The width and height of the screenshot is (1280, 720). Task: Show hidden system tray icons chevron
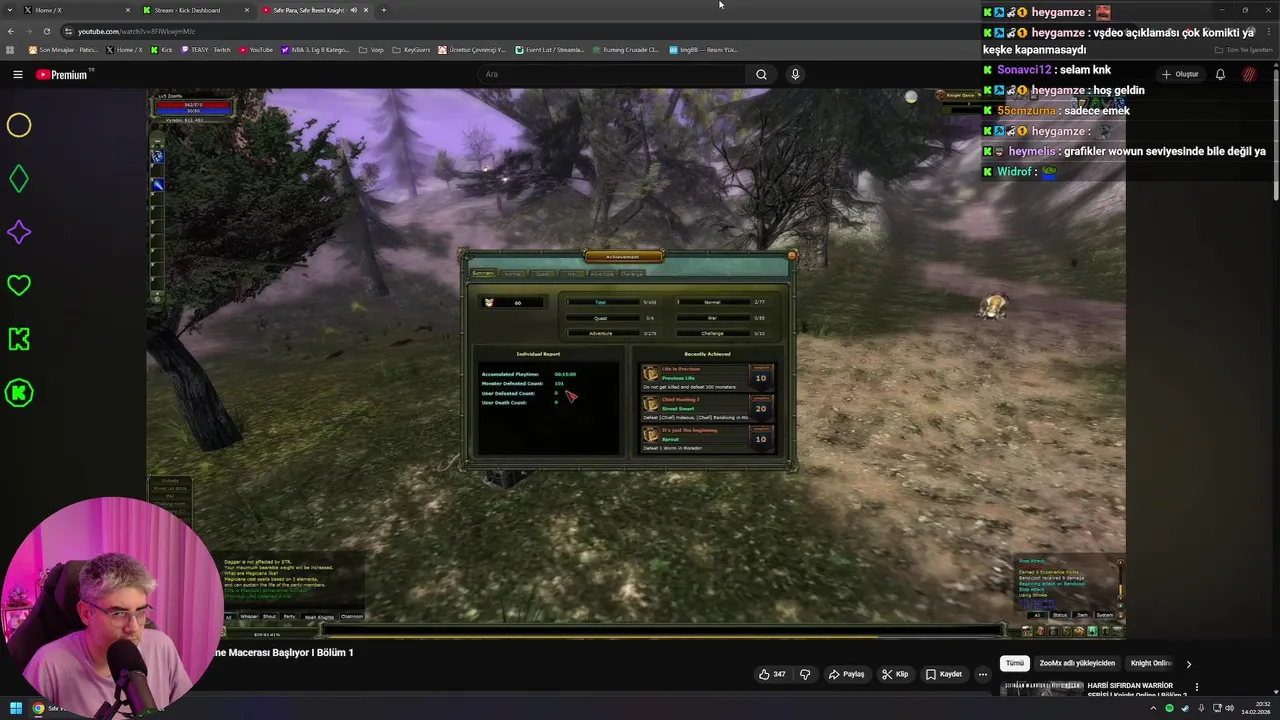1151,708
